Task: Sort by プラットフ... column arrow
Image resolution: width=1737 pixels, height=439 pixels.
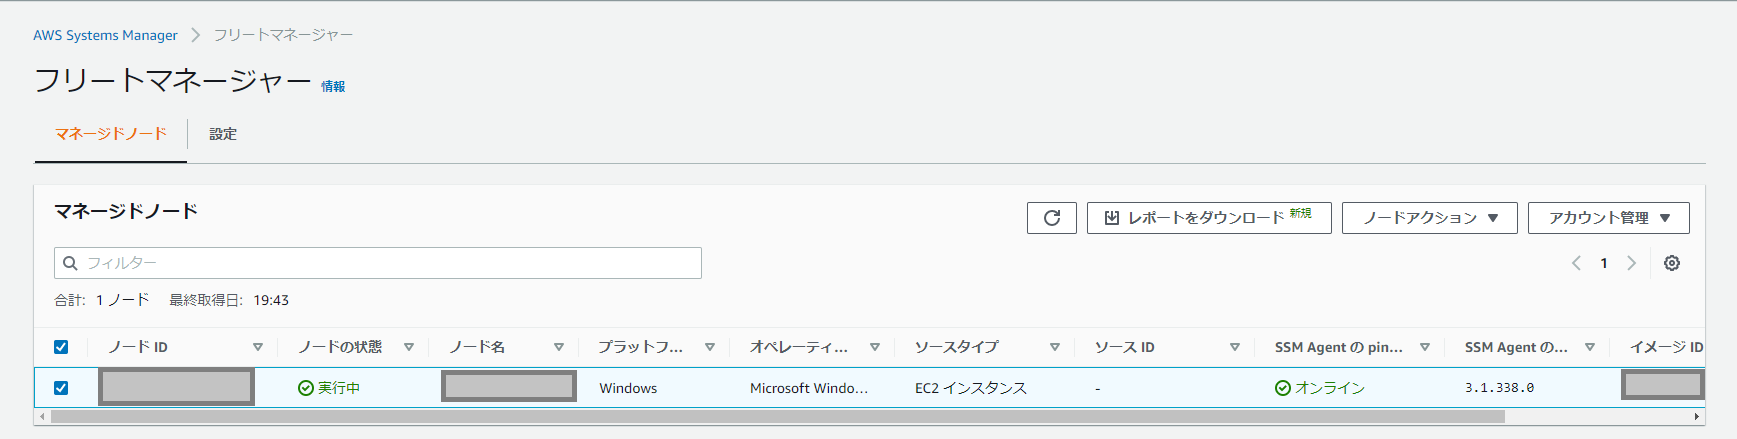Action: coord(710,347)
